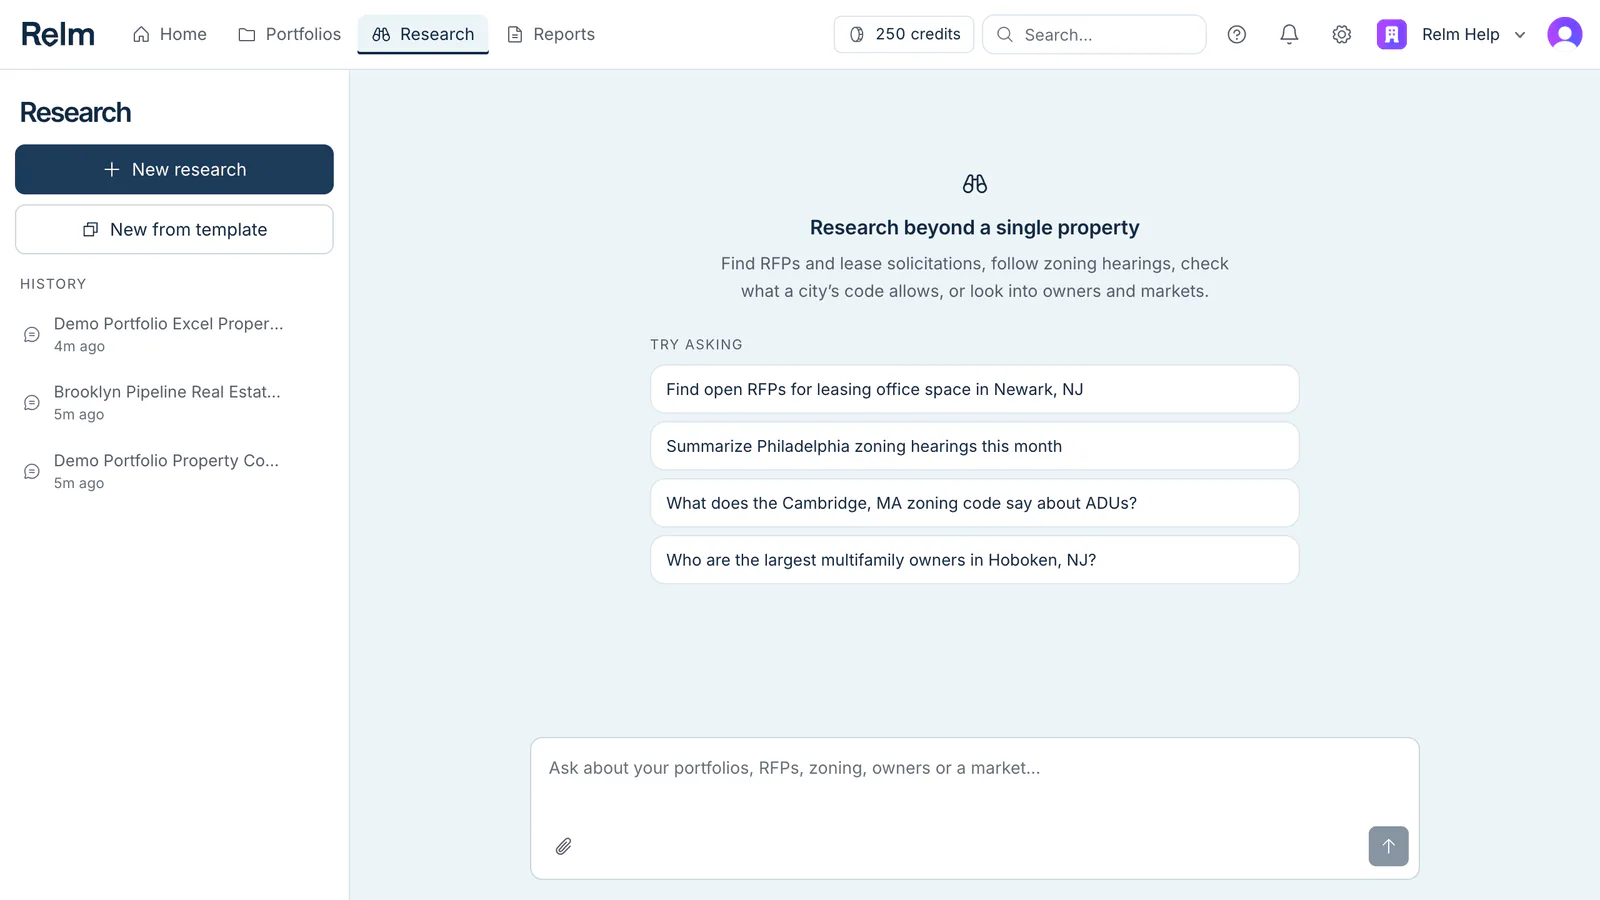The image size is (1600, 900).
Task: Focus the top Search field
Action: (1094, 35)
